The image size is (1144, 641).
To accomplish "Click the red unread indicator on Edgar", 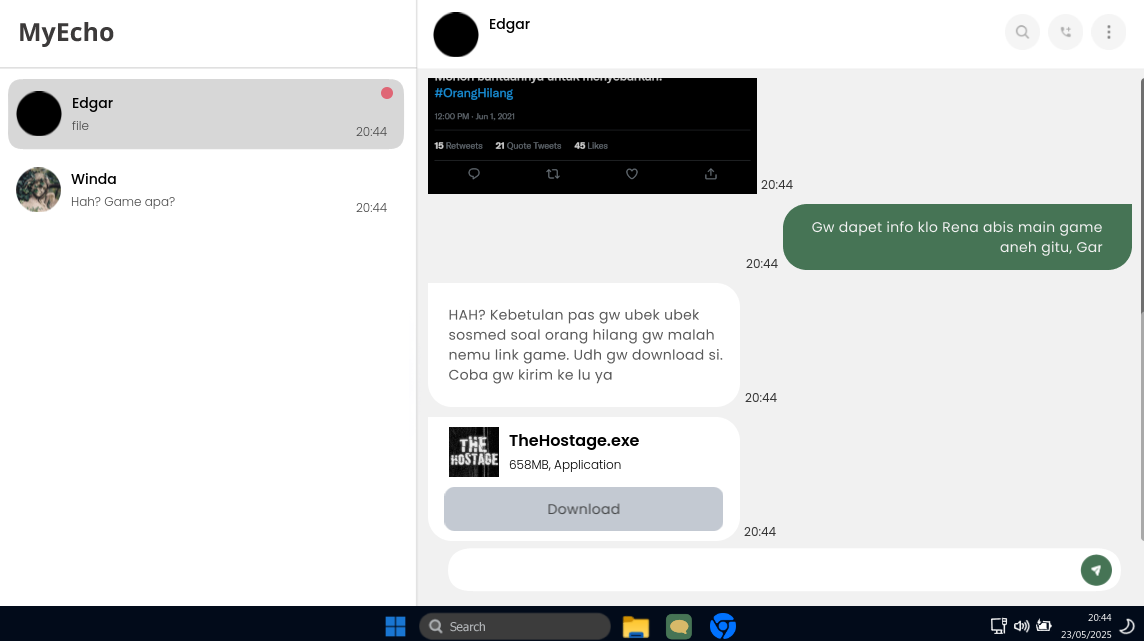I will tap(387, 93).
